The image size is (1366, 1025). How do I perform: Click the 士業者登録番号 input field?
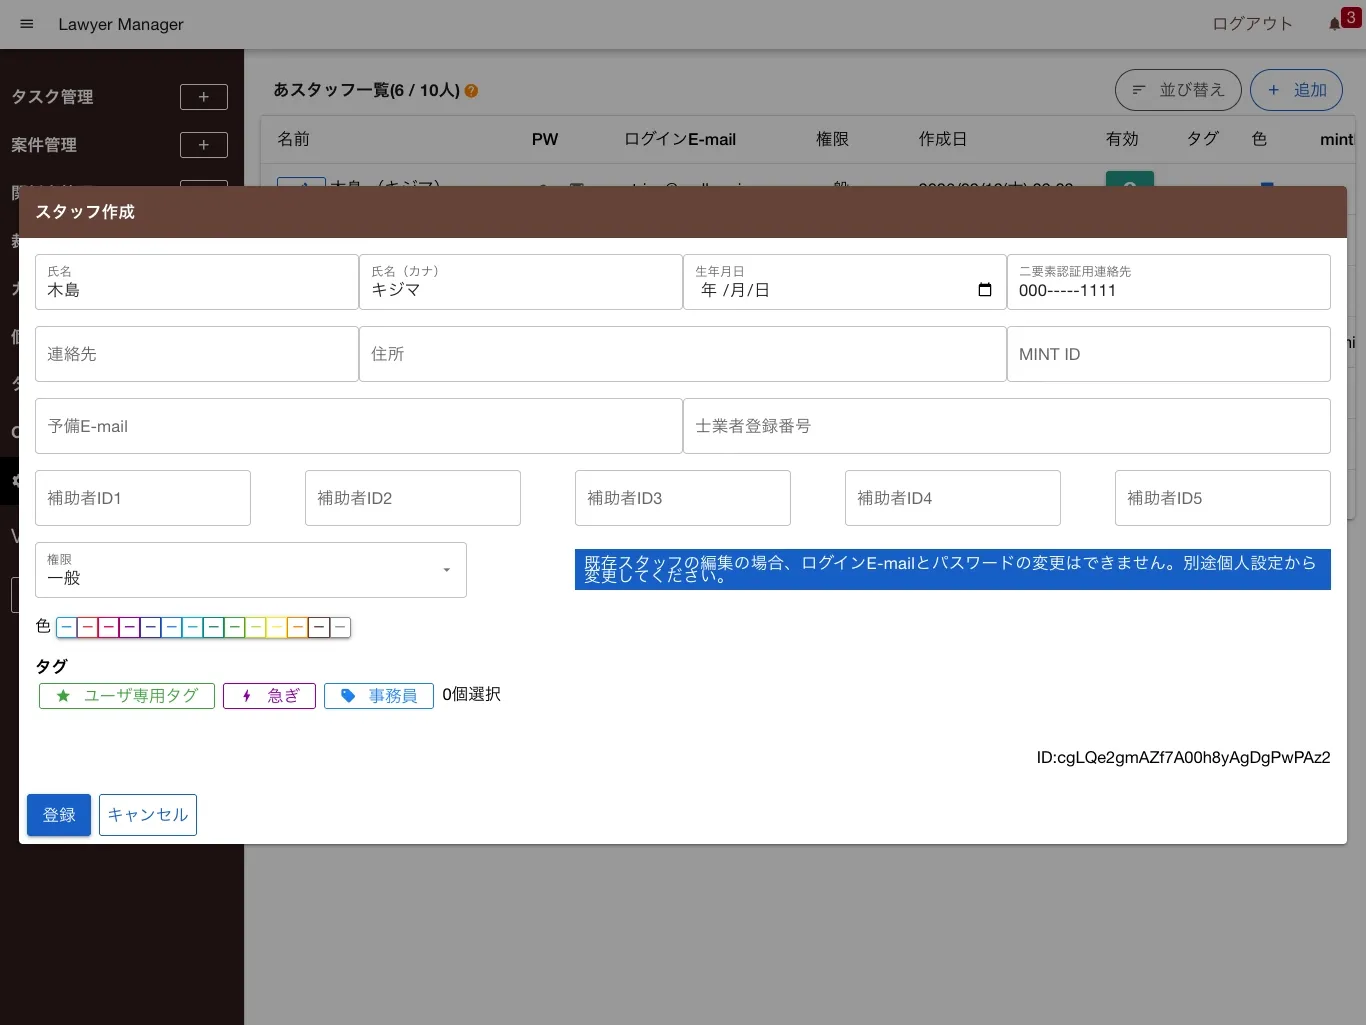point(1007,426)
